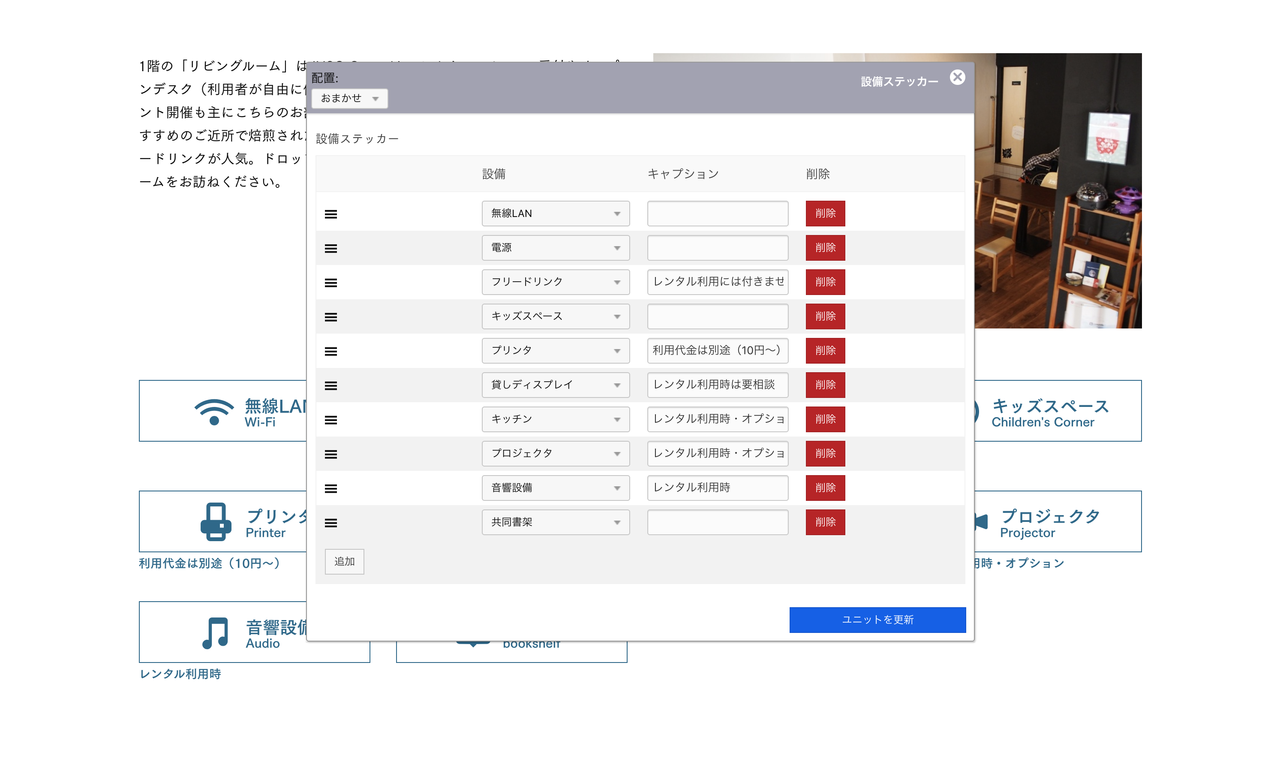
Task: Click the drag handle for the プリンタ row
Action: [331, 351]
